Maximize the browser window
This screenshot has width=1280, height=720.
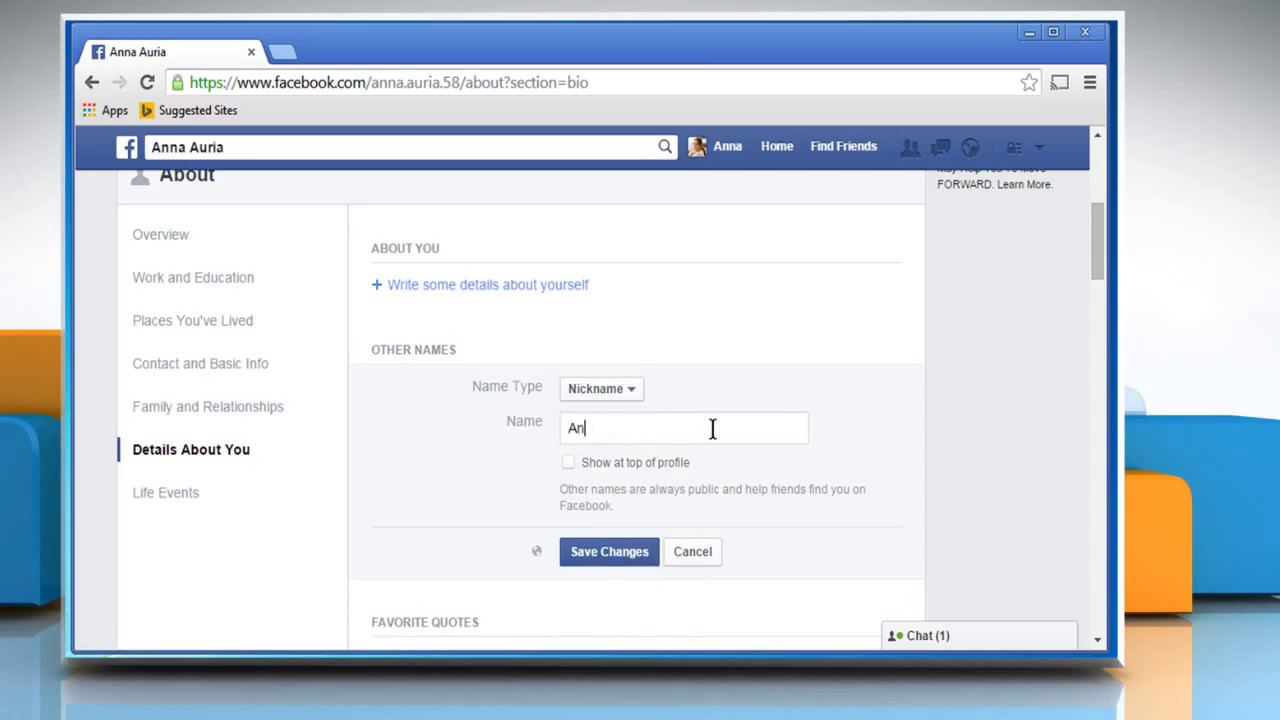pyautogui.click(x=1053, y=33)
